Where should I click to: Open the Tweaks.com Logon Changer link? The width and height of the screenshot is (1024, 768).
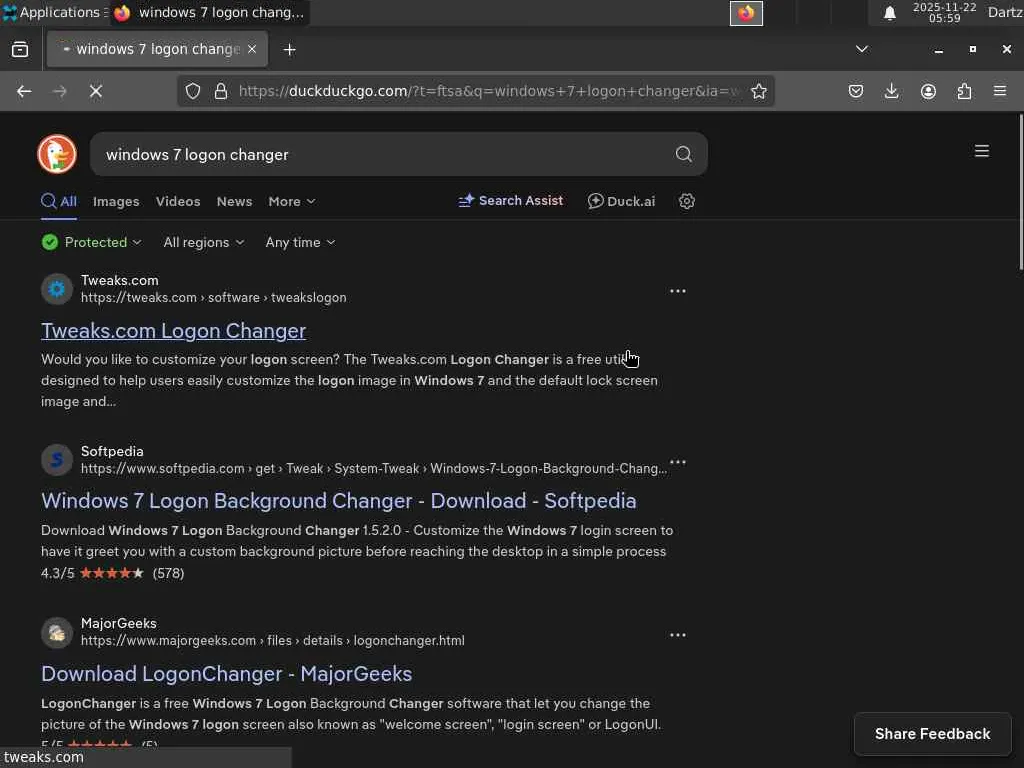tap(173, 330)
